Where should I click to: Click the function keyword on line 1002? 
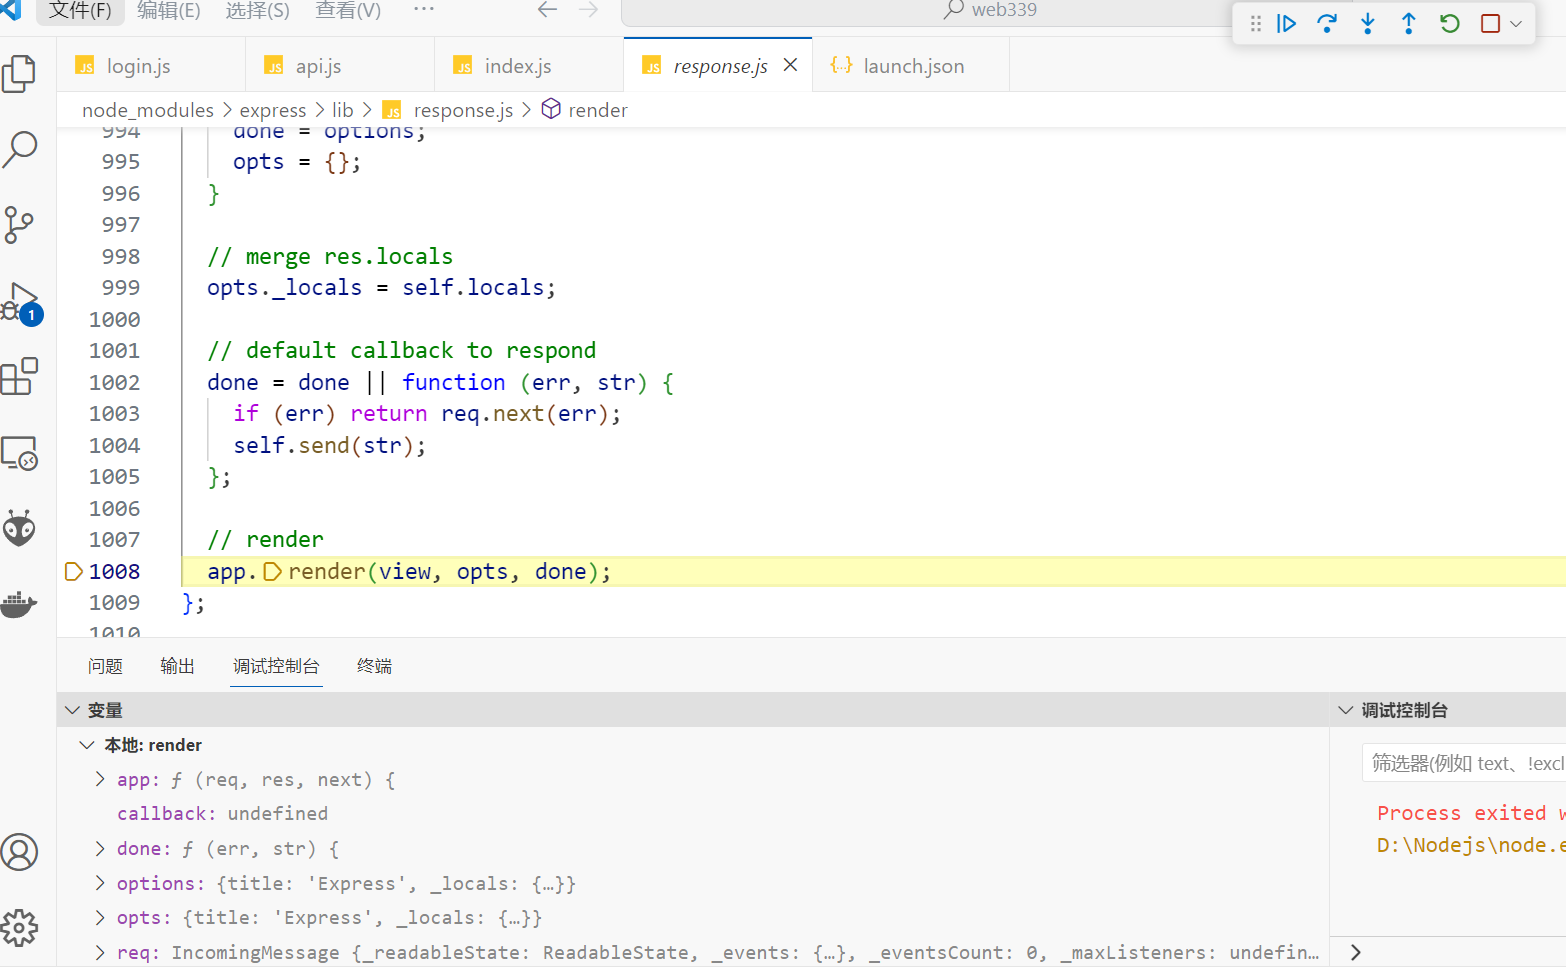click(x=454, y=382)
